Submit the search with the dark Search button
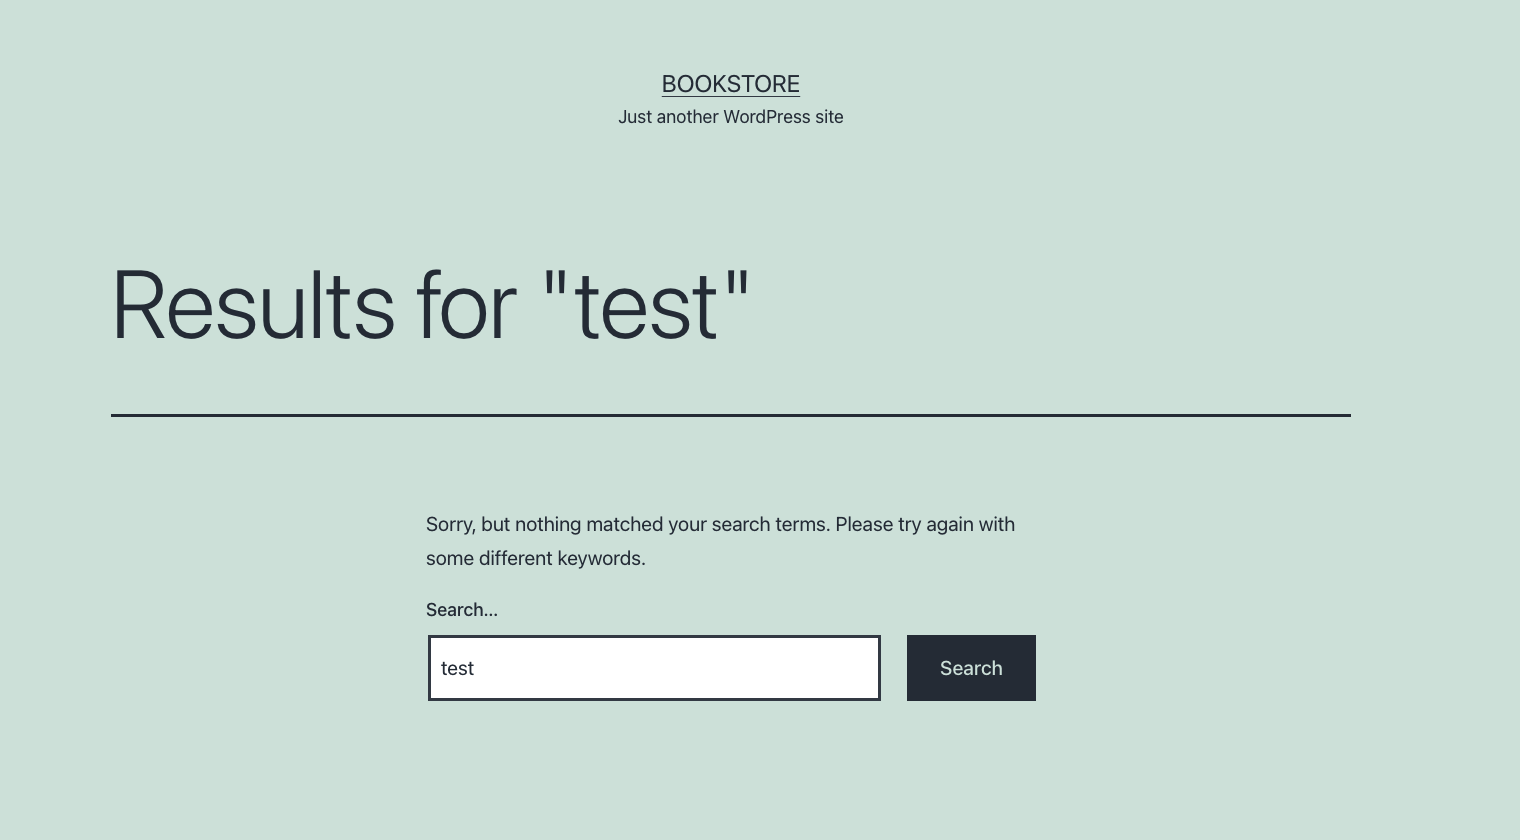This screenshot has height=840, width=1520. point(971,668)
